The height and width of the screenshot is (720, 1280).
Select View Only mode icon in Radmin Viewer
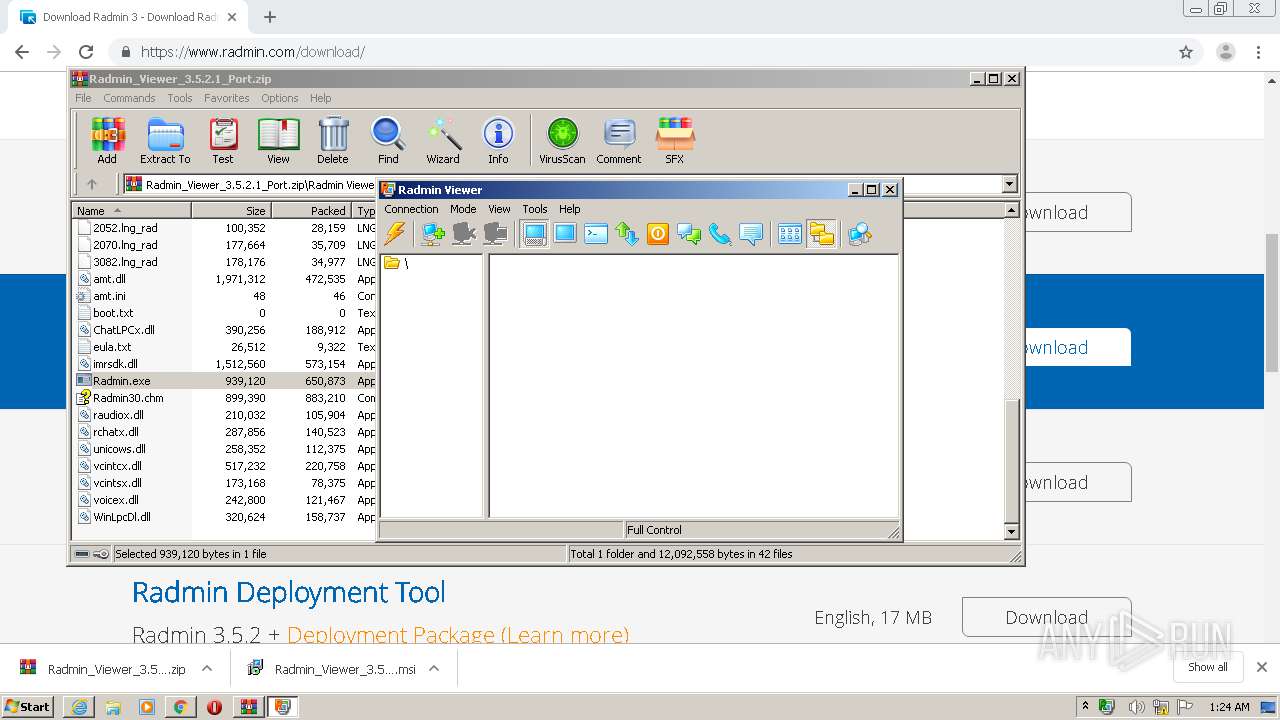click(565, 234)
